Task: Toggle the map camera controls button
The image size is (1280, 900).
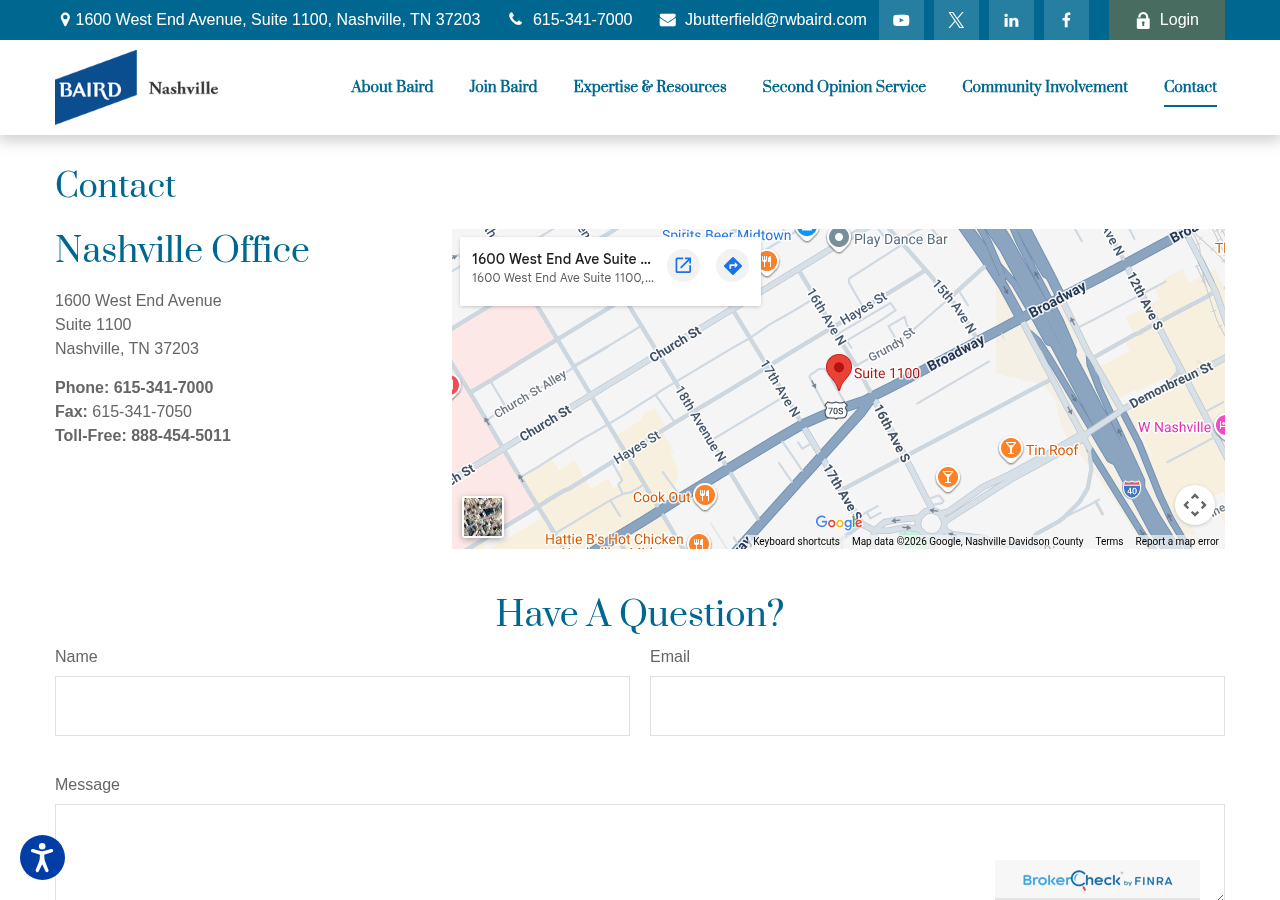Action: click(1195, 505)
